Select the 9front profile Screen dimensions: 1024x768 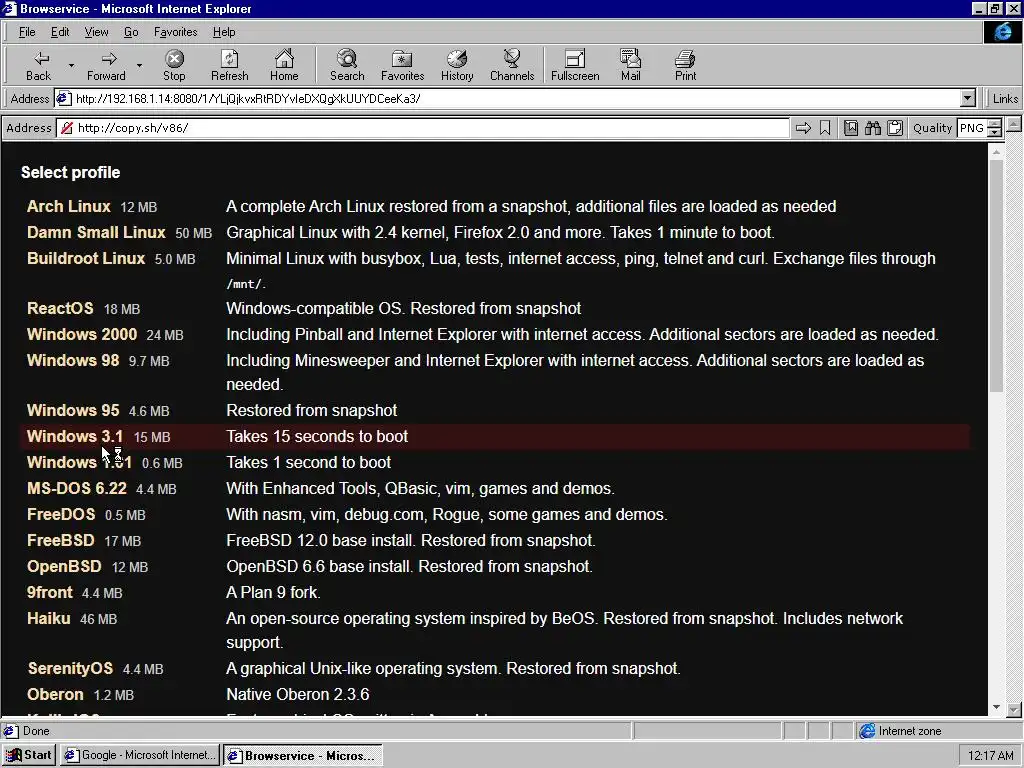[50, 593]
